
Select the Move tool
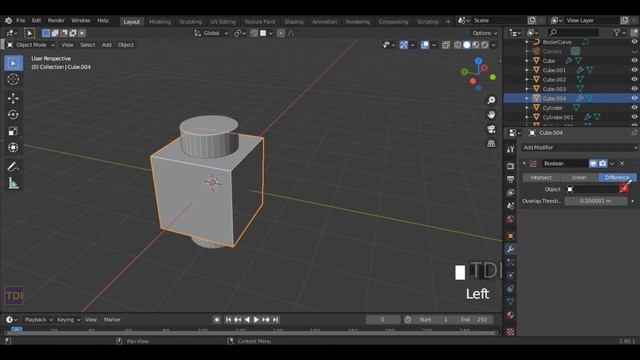coord(13,98)
